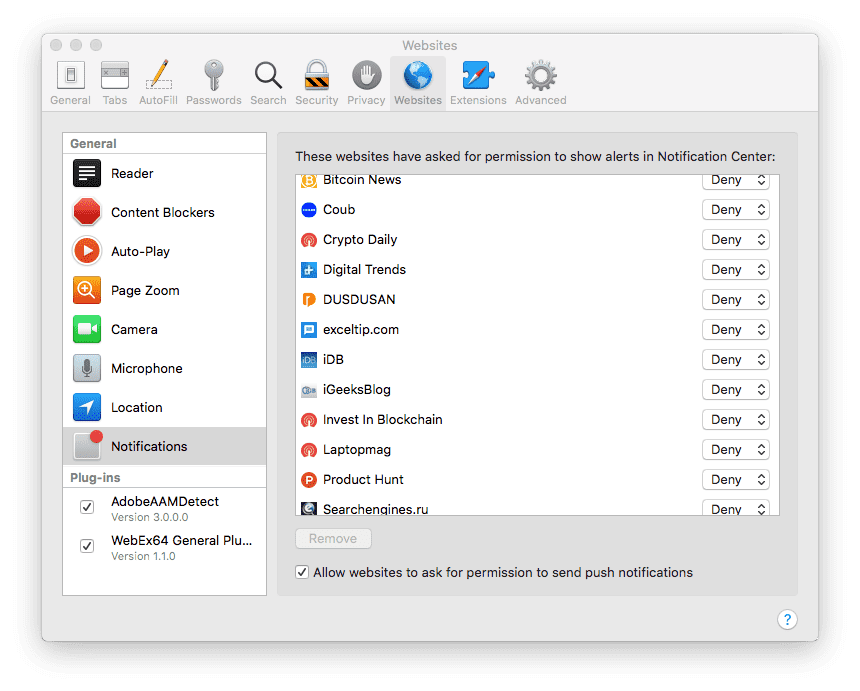Open the AutoFill pencil icon
Viewport: 860px width, 691px height.
tap(159, 75)
